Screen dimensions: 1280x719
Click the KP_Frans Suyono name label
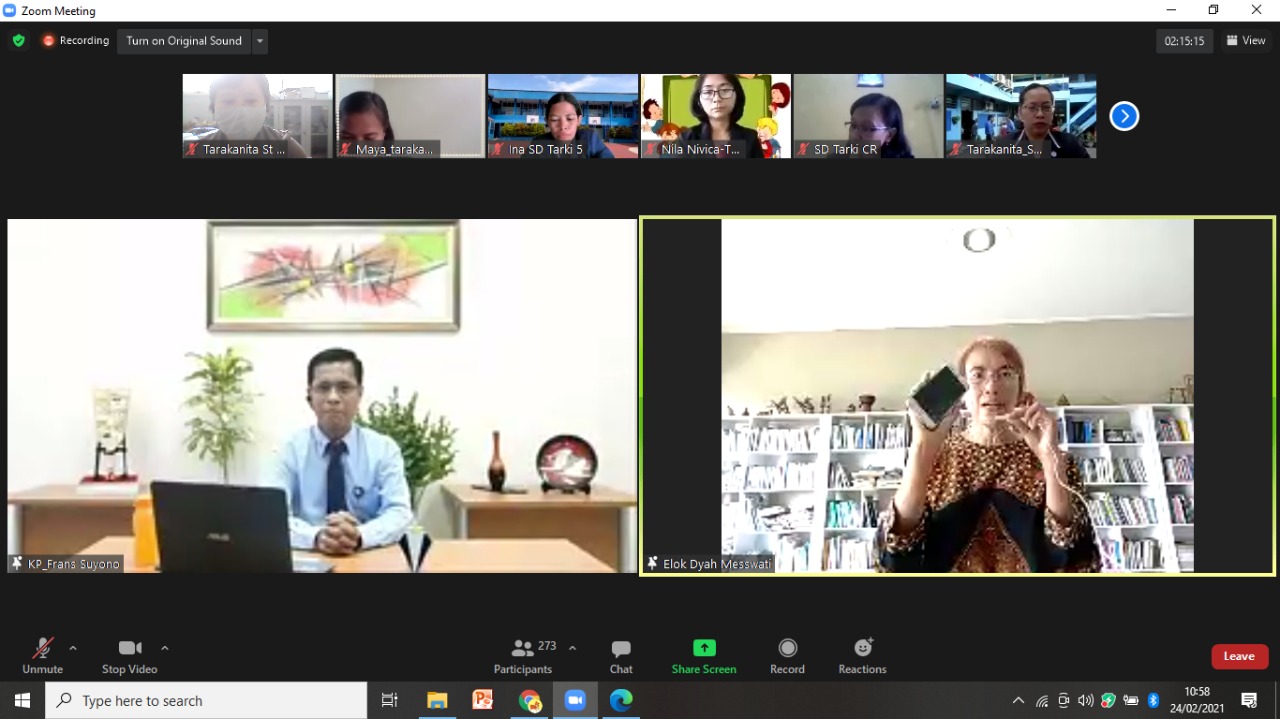66,564
